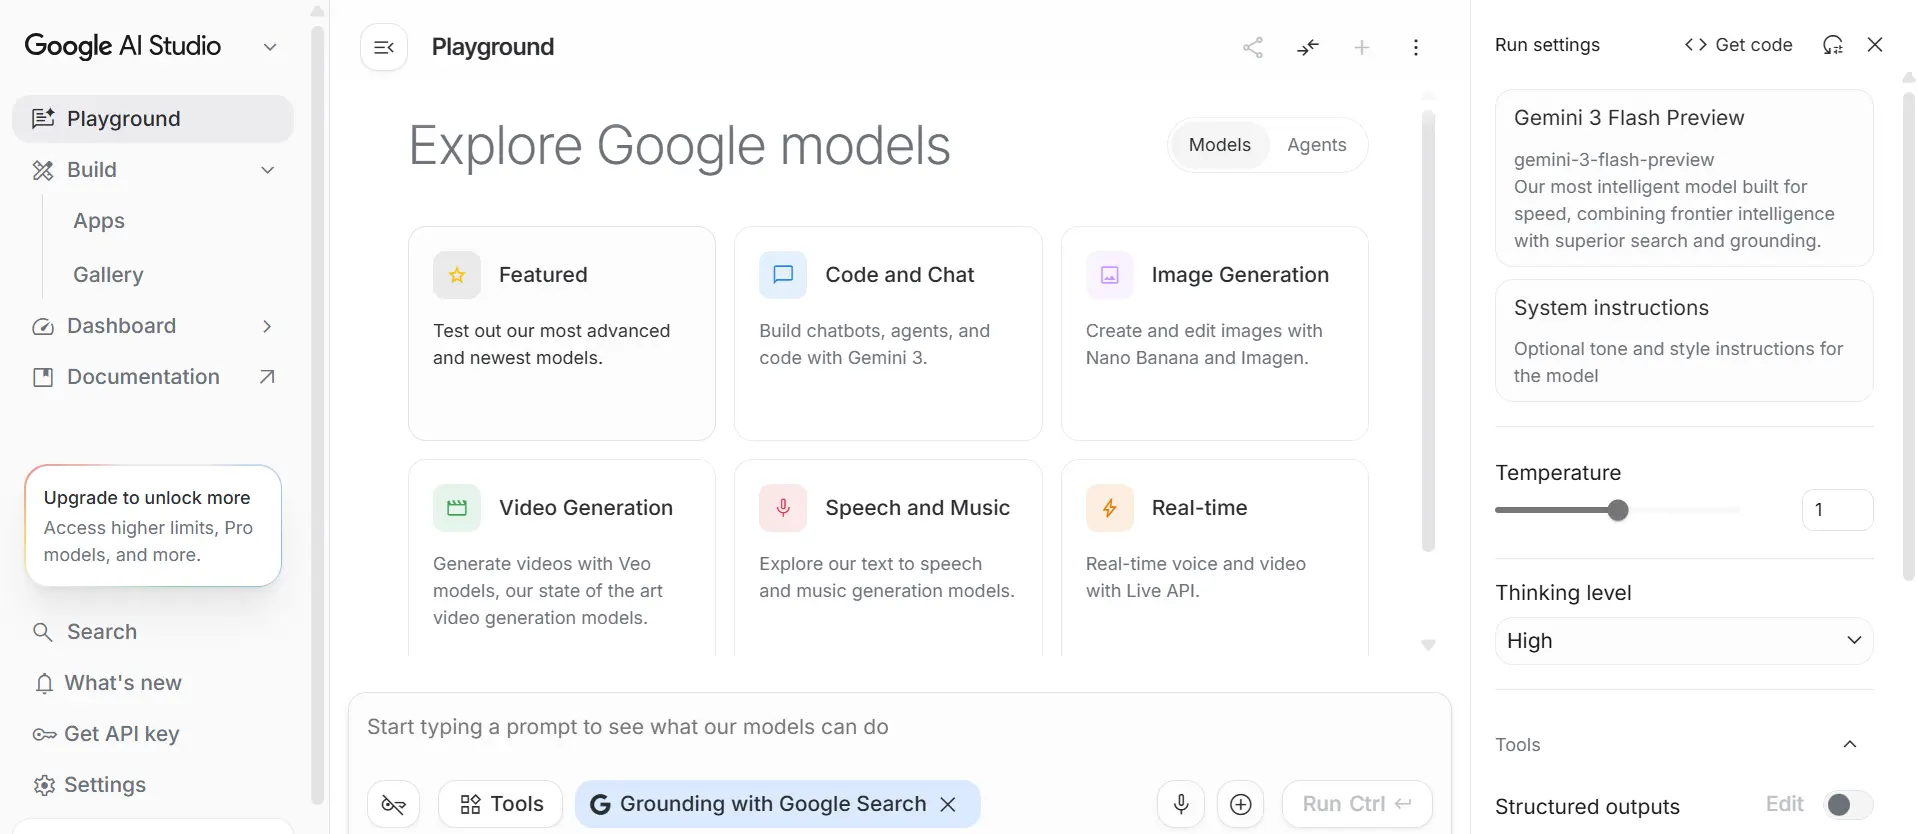Click the Documentation book icon
Screen dimensions: 1918x834
tap(43, 377)
